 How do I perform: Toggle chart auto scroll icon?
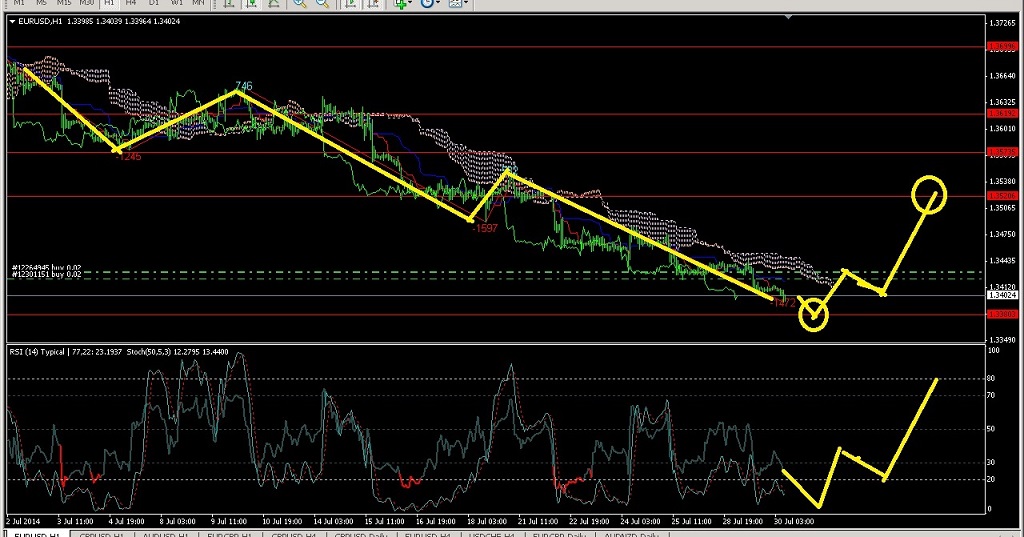tap(351, 3)
